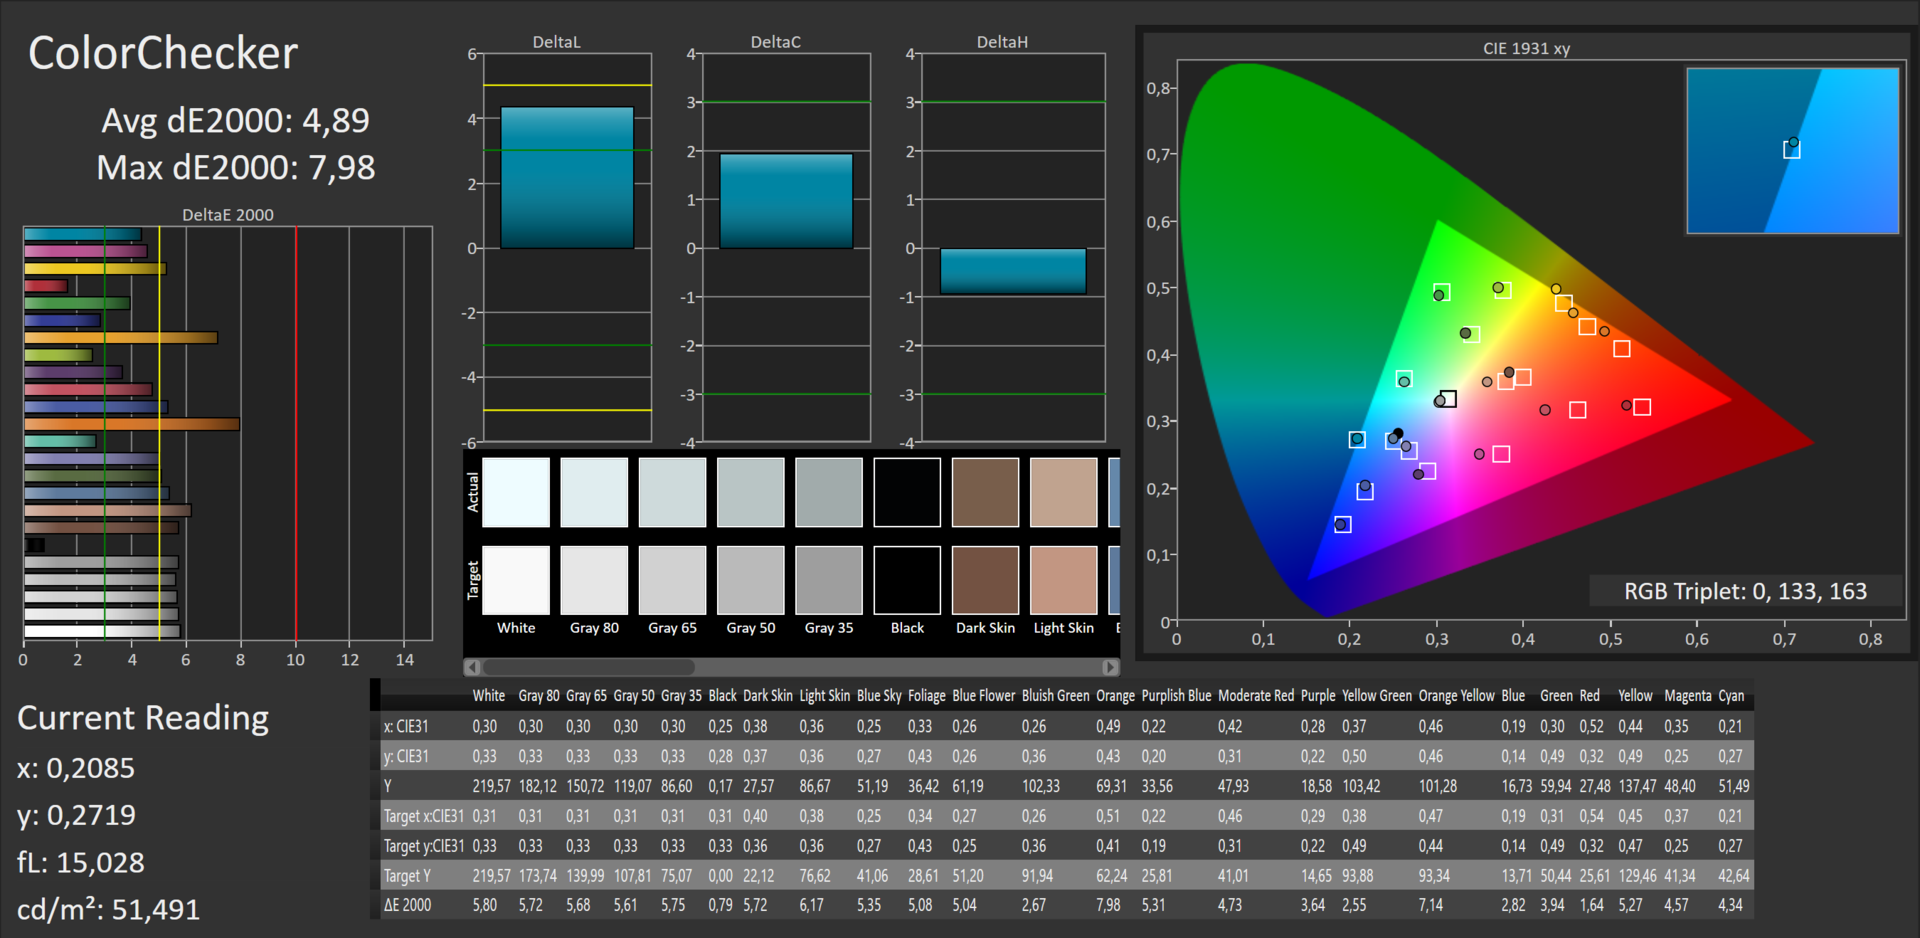Screen dimensions: 1920x938
Task: Click the right arrow of the swatch scrollbar
Action: tap(1110, 667)
